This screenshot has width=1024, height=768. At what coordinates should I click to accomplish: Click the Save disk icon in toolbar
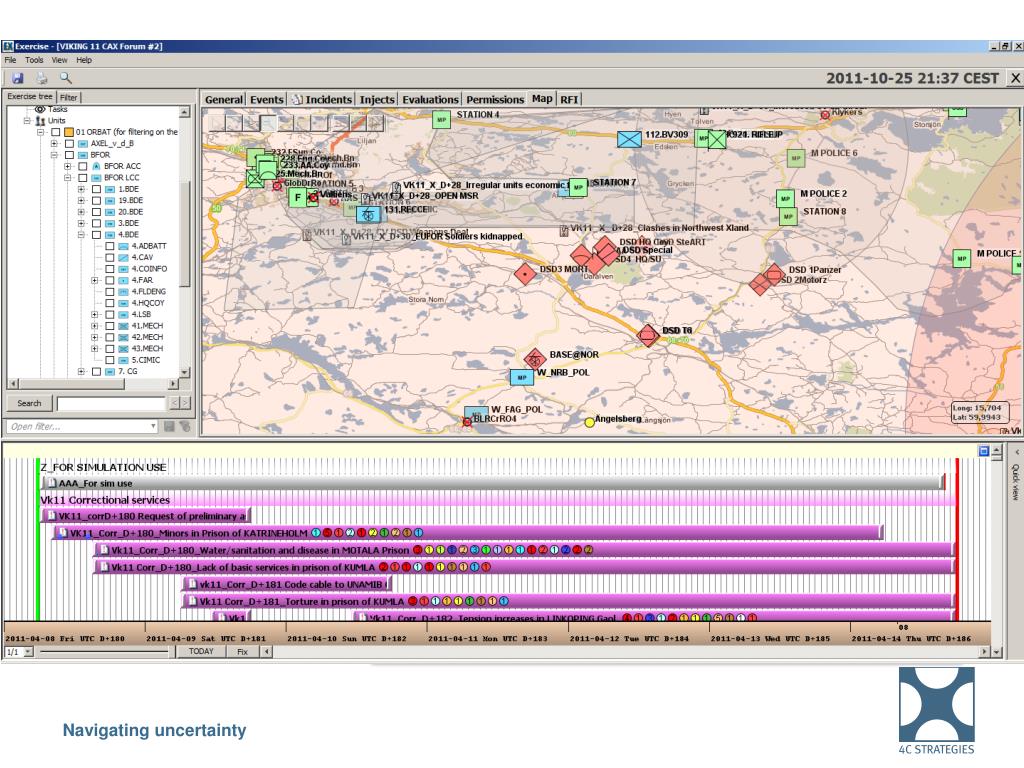(18, 78)
